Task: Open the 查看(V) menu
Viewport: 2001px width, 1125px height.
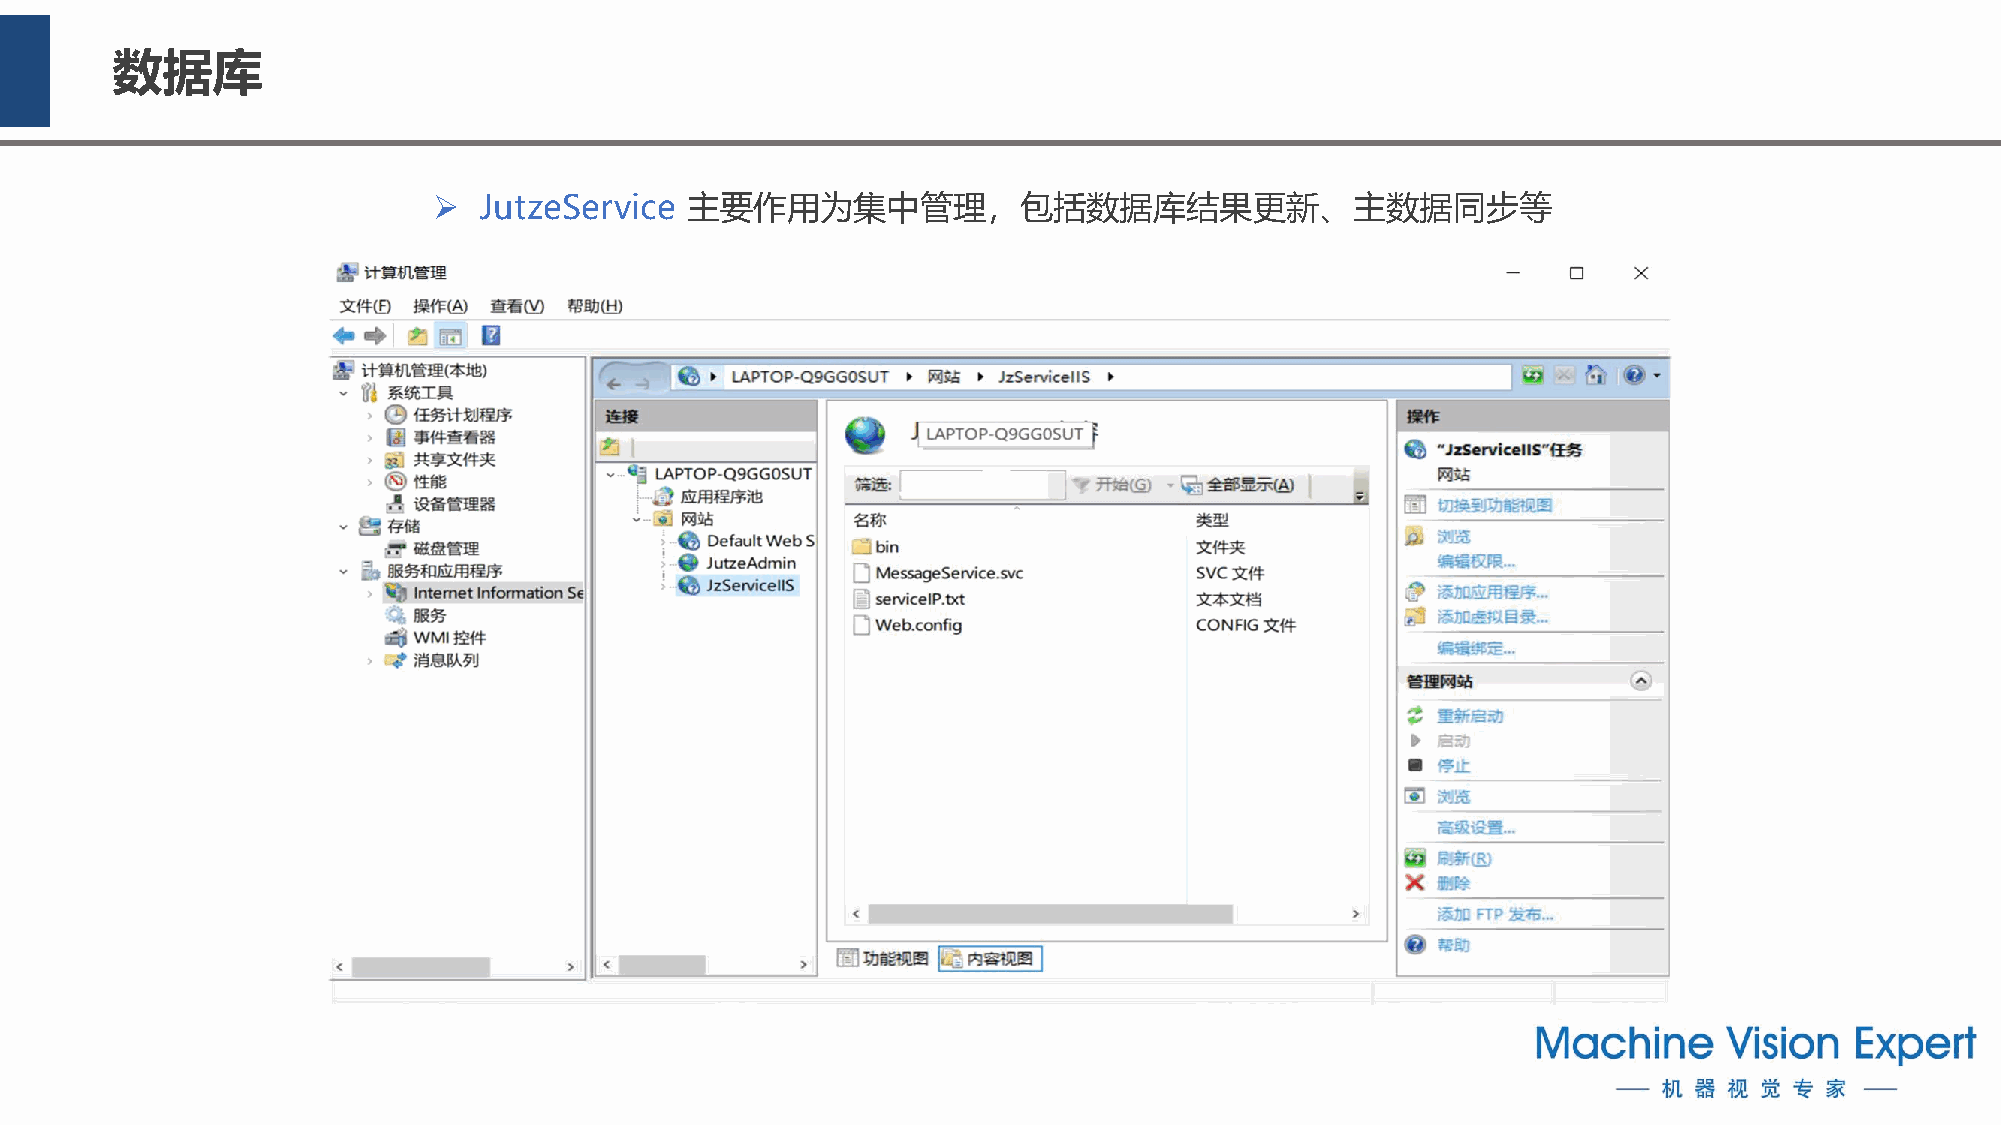Action: tap(516, 306)
